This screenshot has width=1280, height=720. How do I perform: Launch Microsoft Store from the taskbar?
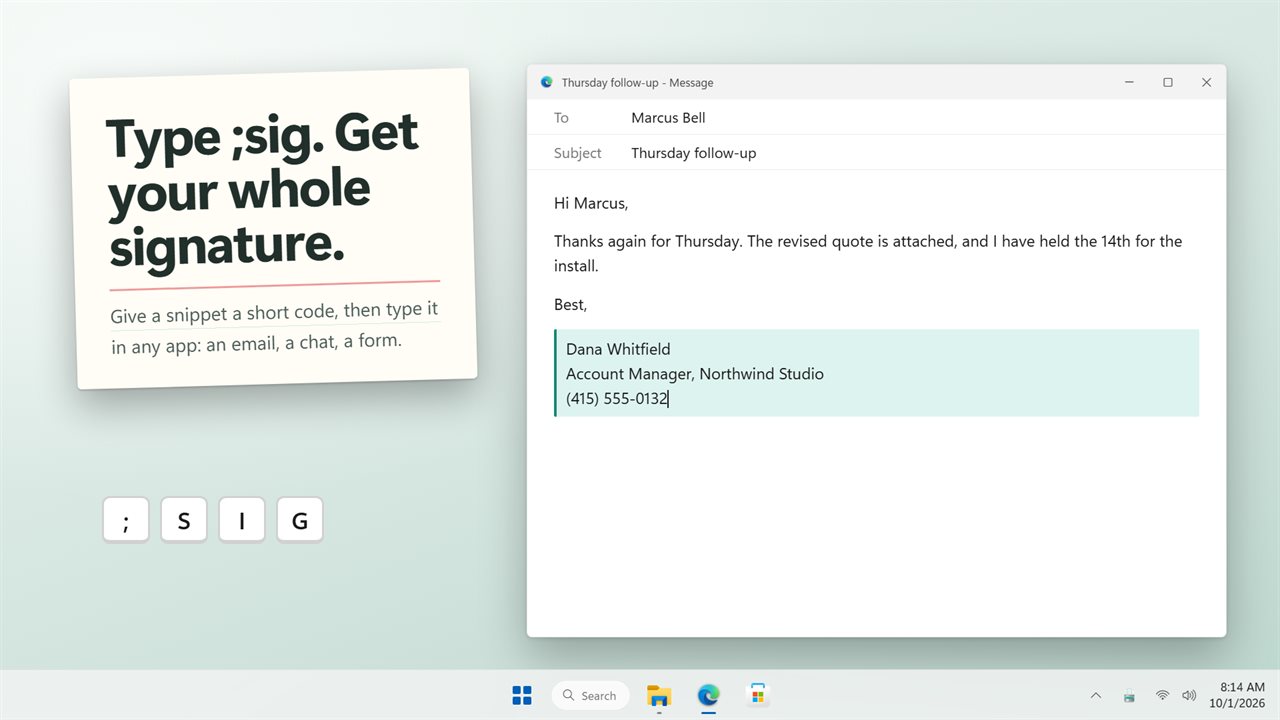(758, 695)
